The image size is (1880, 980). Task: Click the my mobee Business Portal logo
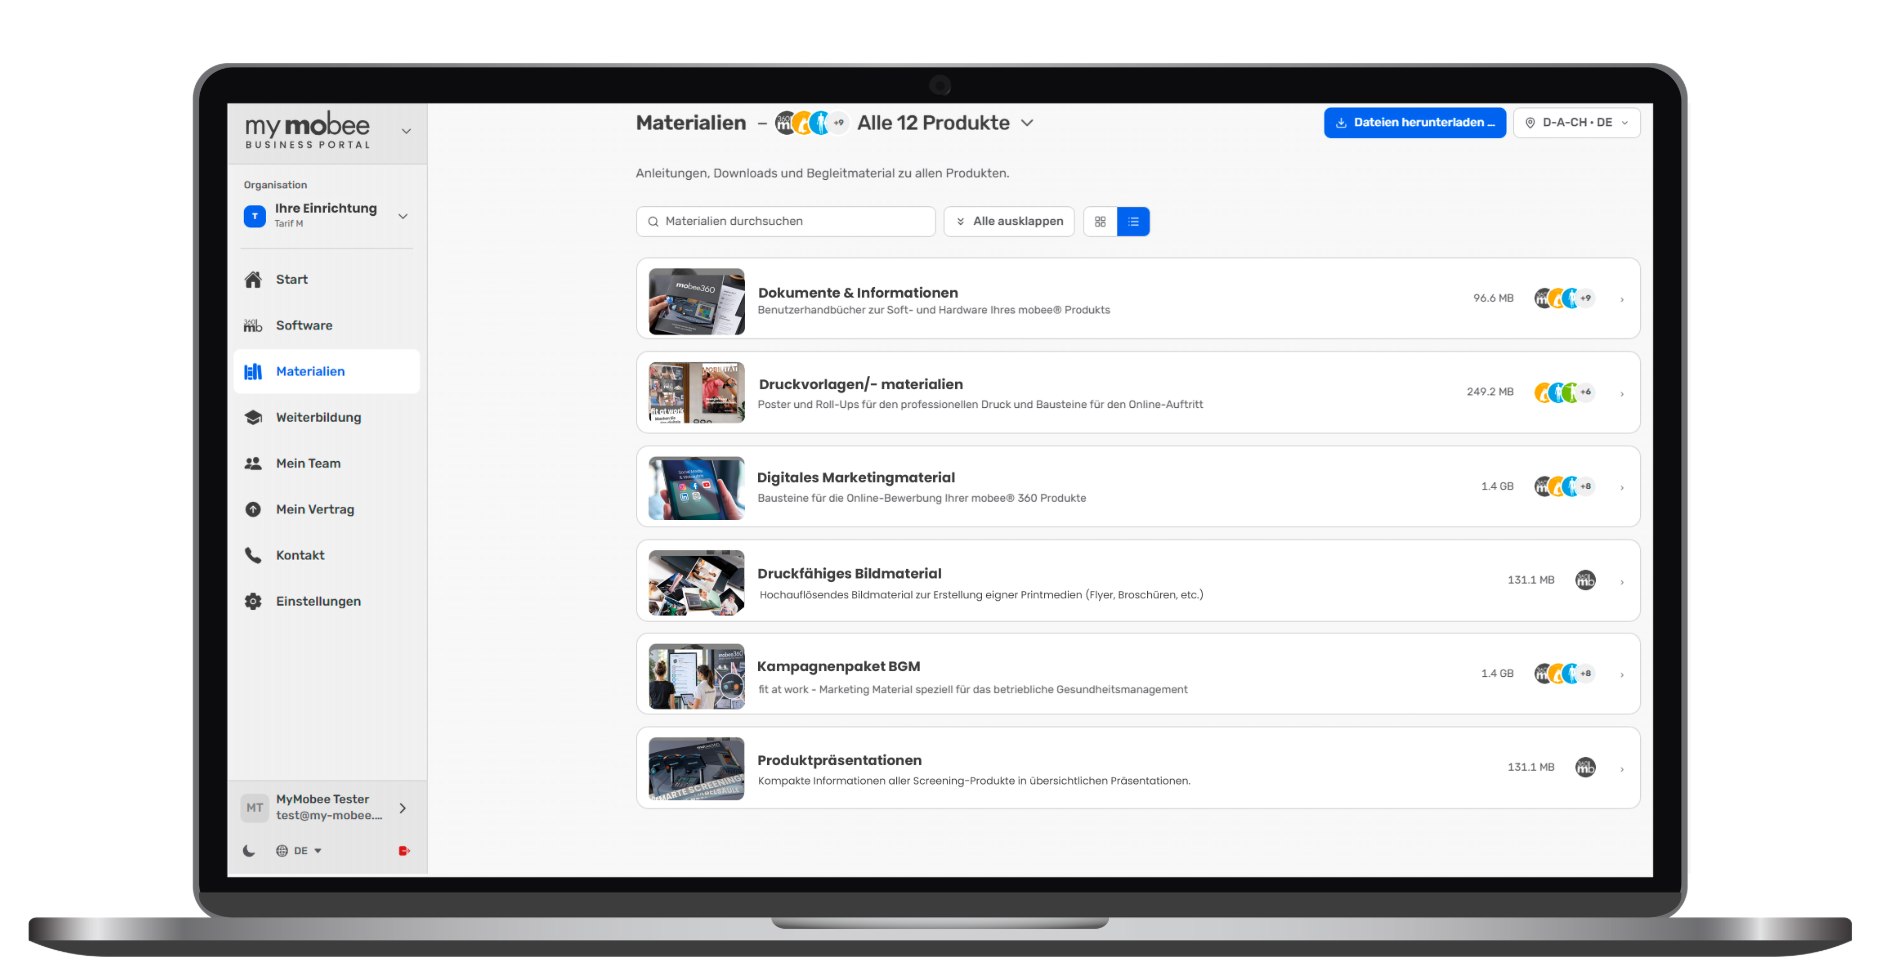[308, 131]
